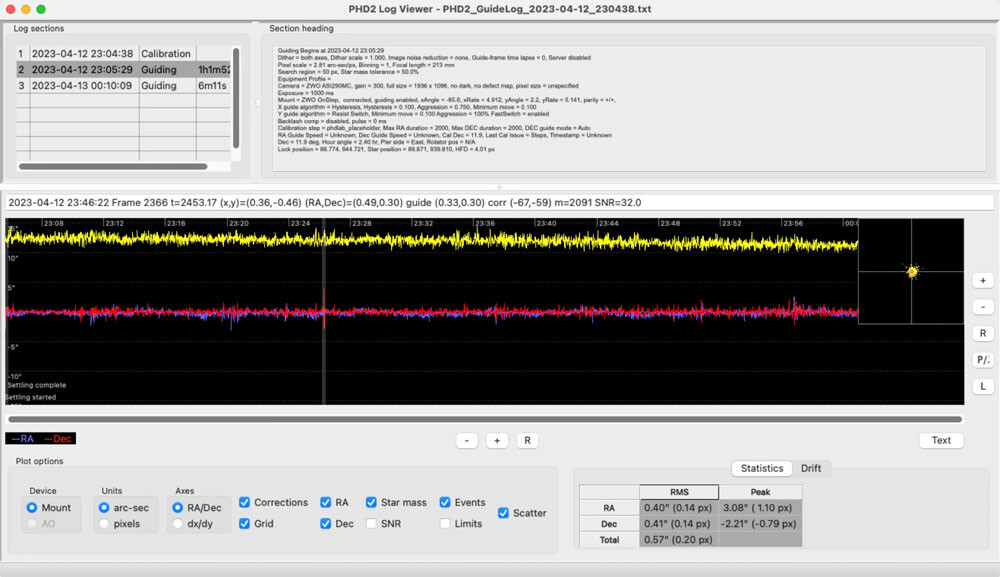Click the horizontal zoom-in plus button below graph
The image size is (1000, 577).
(x=497, y=440)
